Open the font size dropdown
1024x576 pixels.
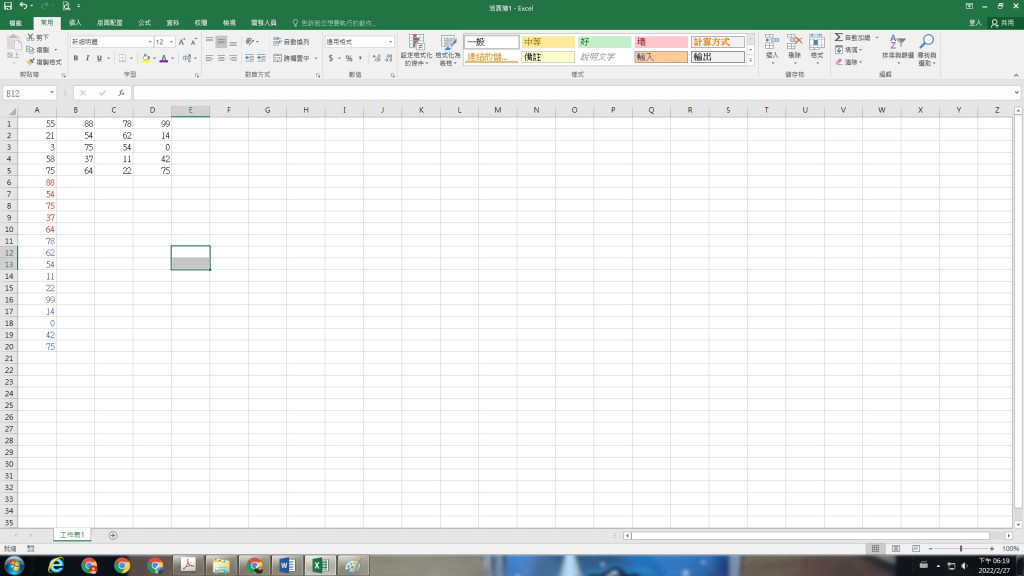point(172,42)
